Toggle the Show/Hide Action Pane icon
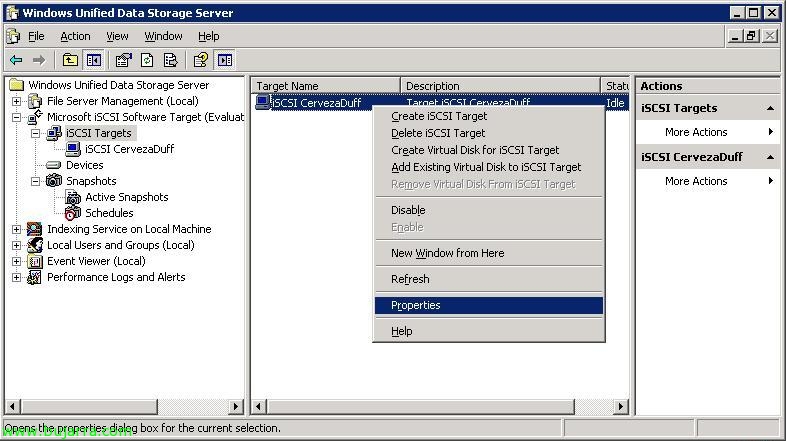The width and height of the screenshot is (786, 441). [x=224, y=60]
